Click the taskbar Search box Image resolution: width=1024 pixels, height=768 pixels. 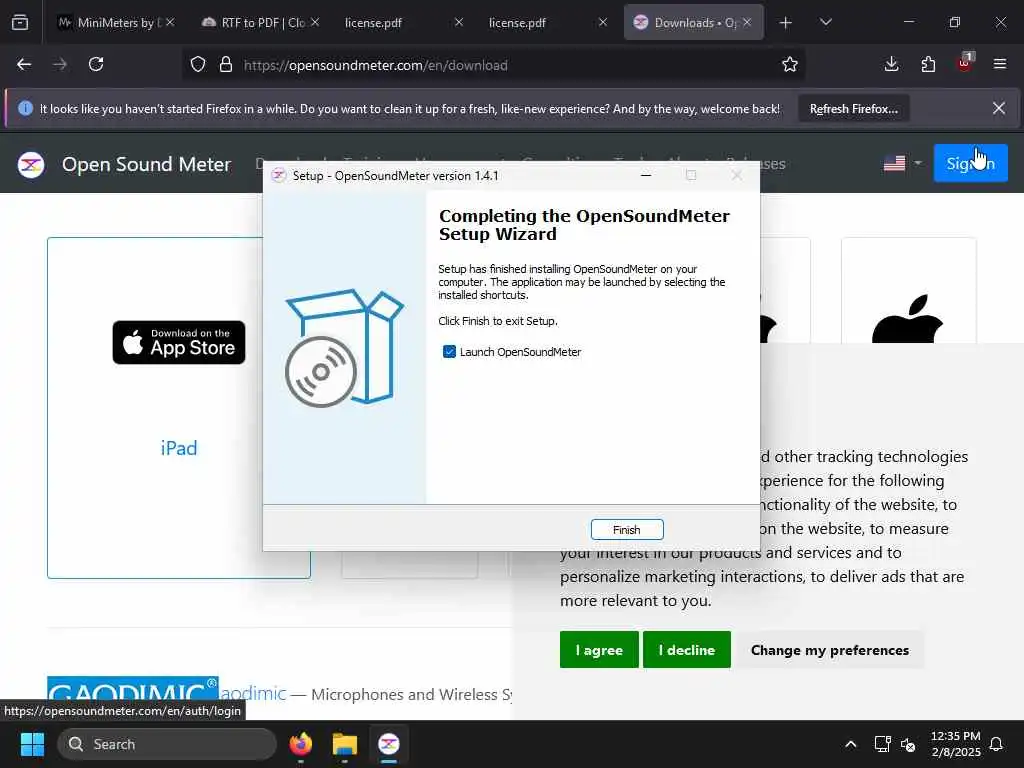point(167,744)
